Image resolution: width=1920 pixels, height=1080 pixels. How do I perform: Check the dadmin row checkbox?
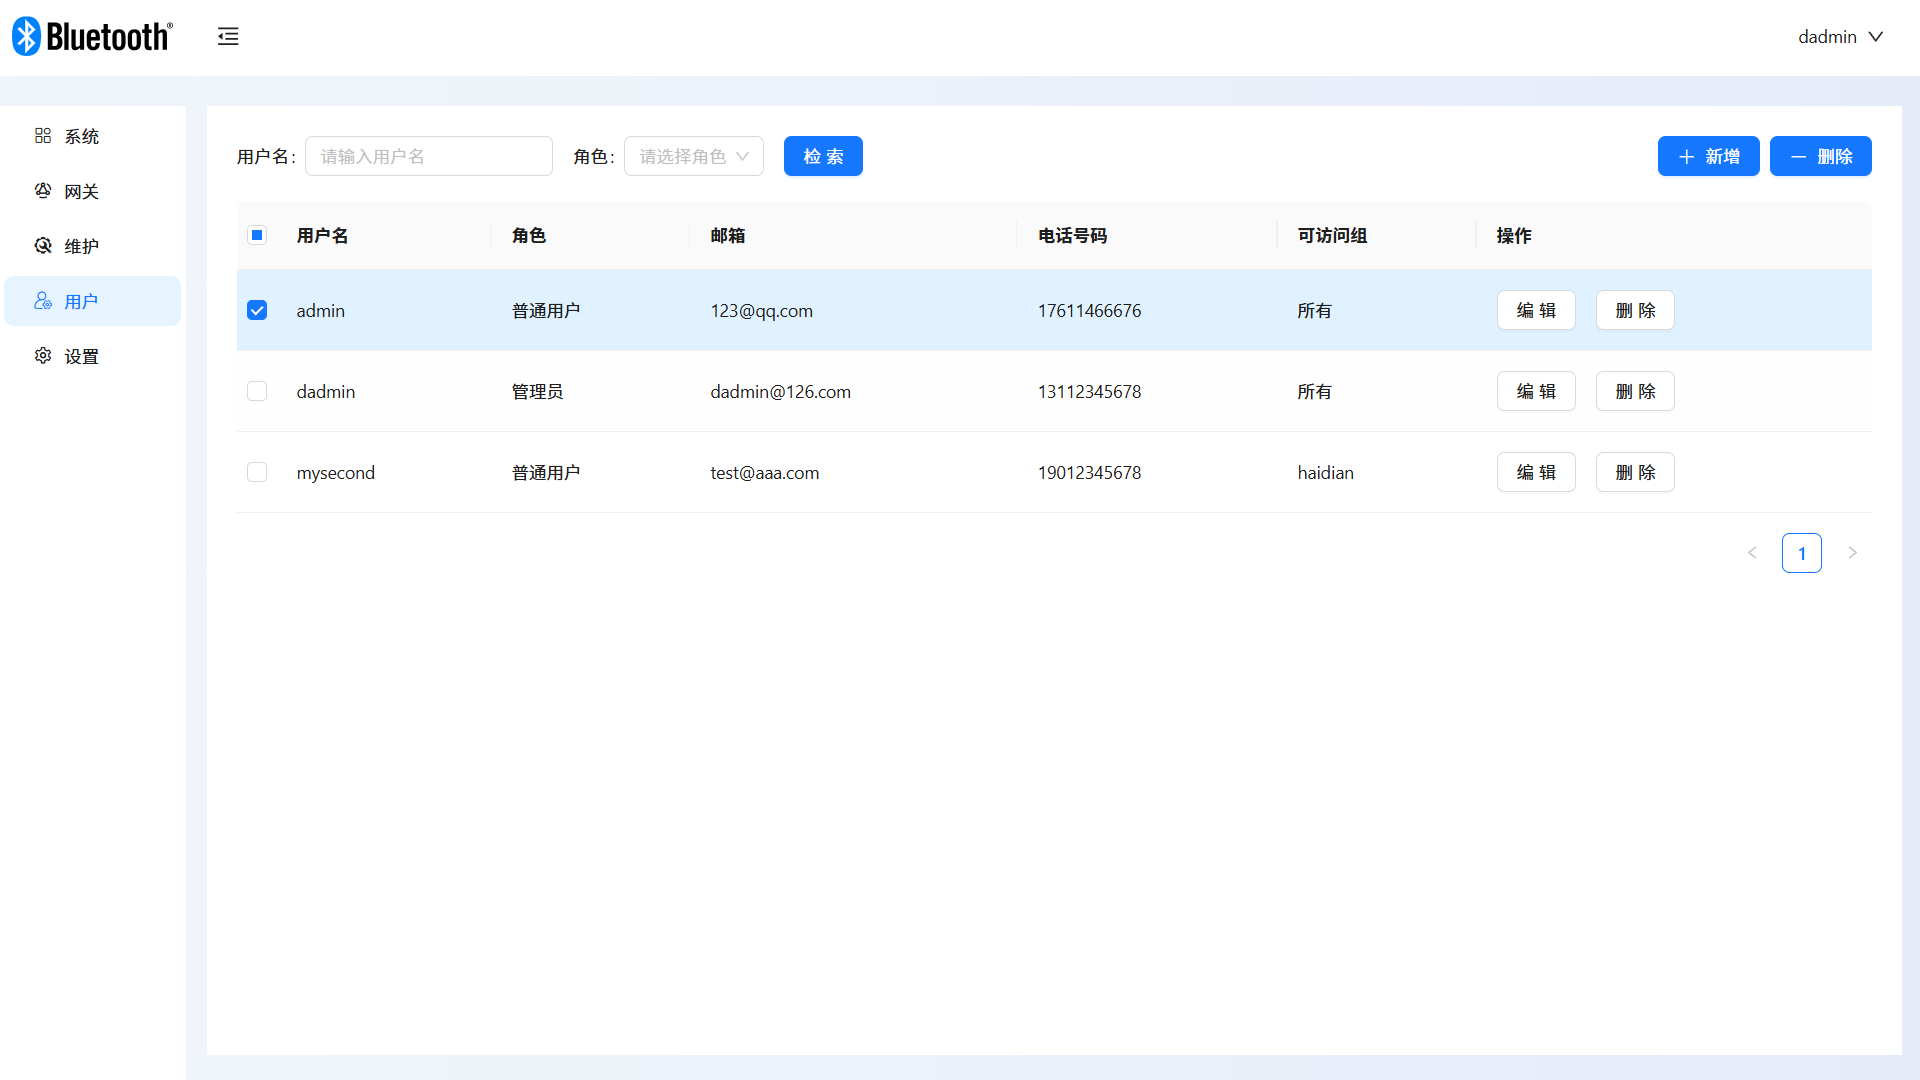[257, 392]
